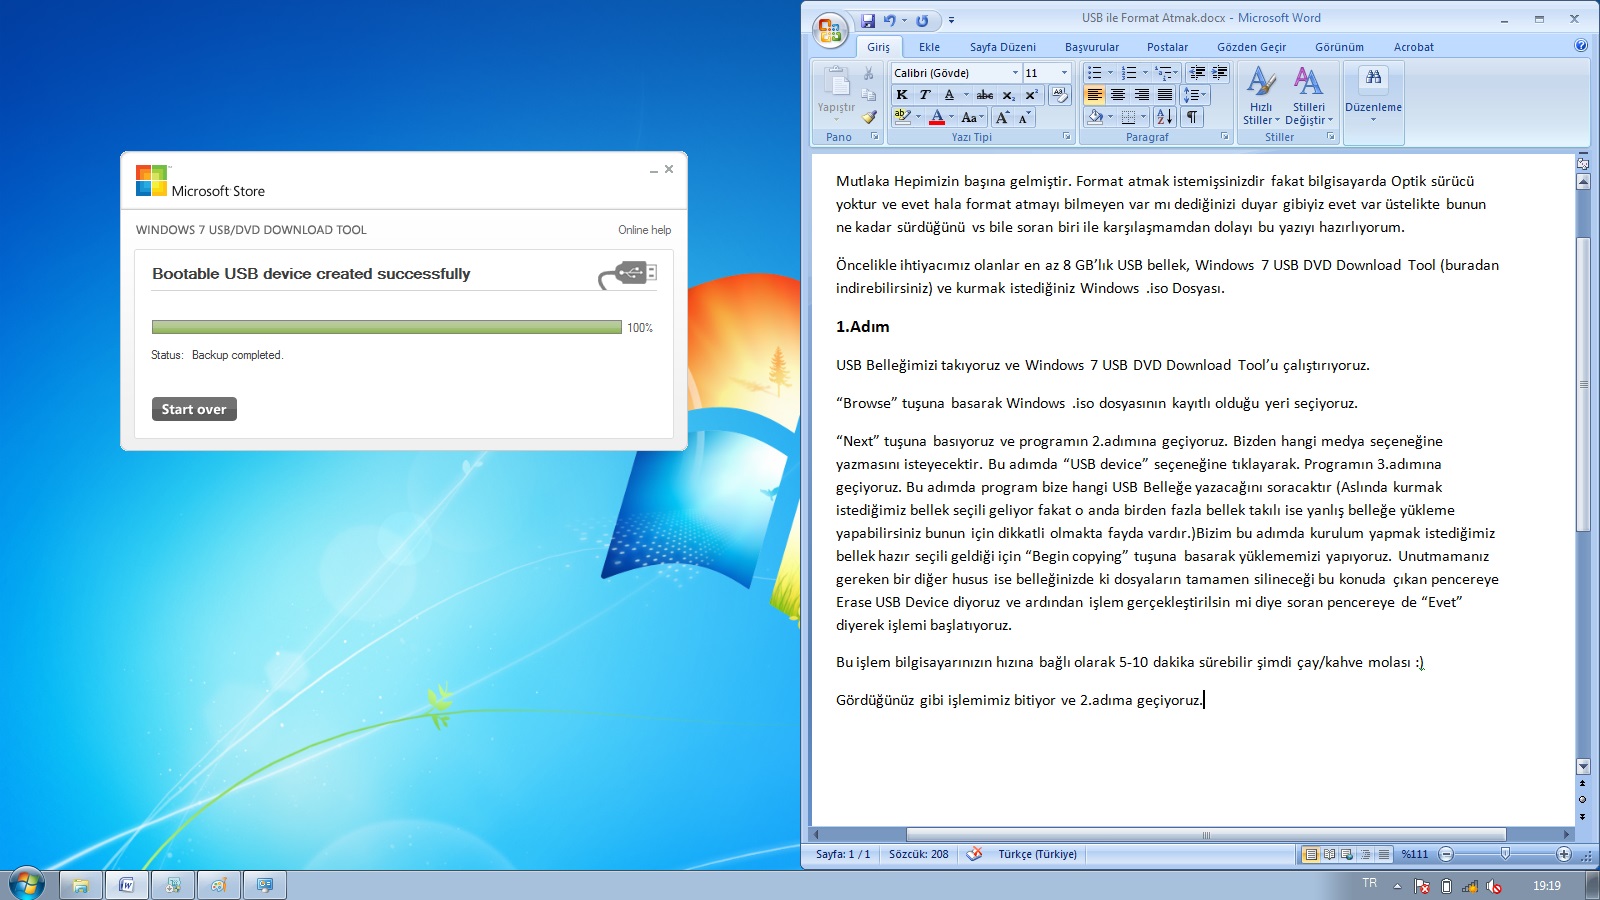Justify the paragraph text
The width and height of the screenshot is (1600, 900).
click(1164, 95)
